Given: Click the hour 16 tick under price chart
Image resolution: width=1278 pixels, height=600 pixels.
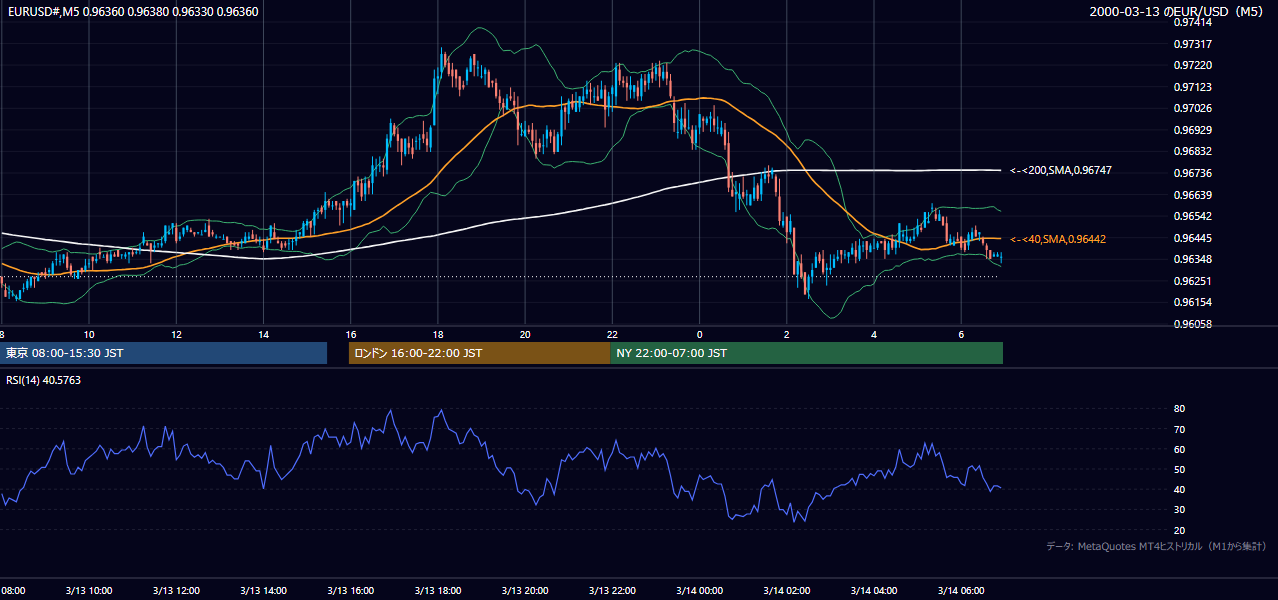Looking at the screenshot, I should coord(351,334).
